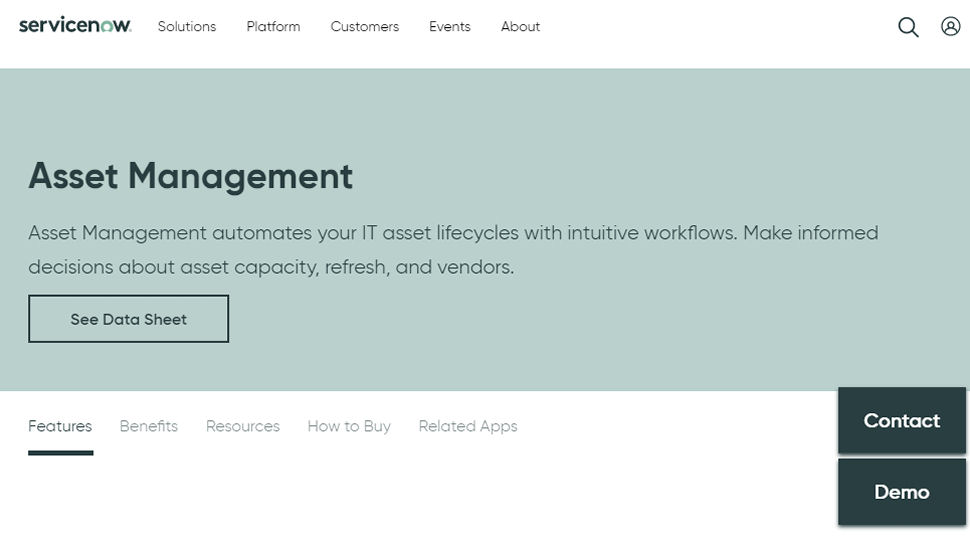Open the Customers menu
Screen dimensions: 970x545
tap(364, 27)
